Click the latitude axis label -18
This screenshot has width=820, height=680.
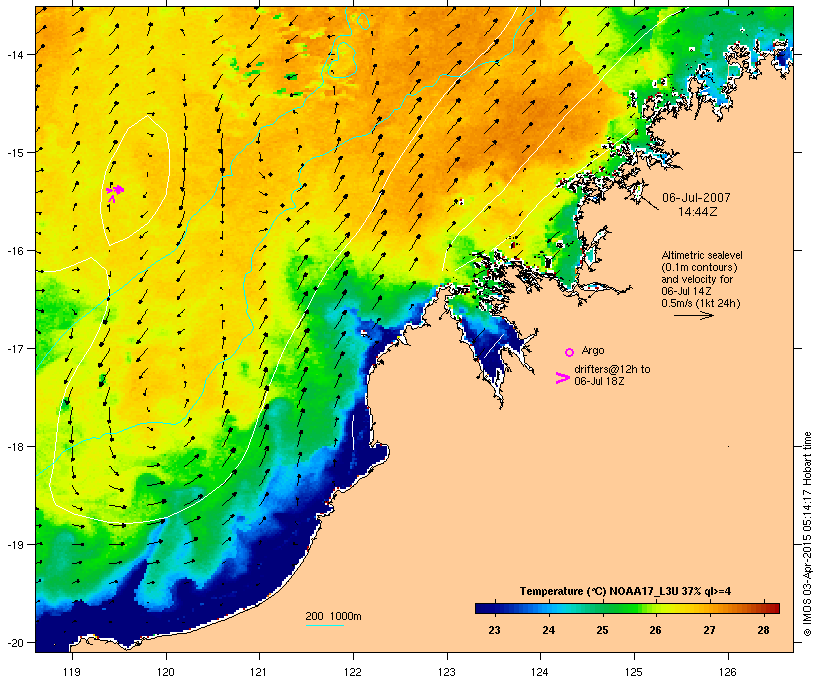14,447
